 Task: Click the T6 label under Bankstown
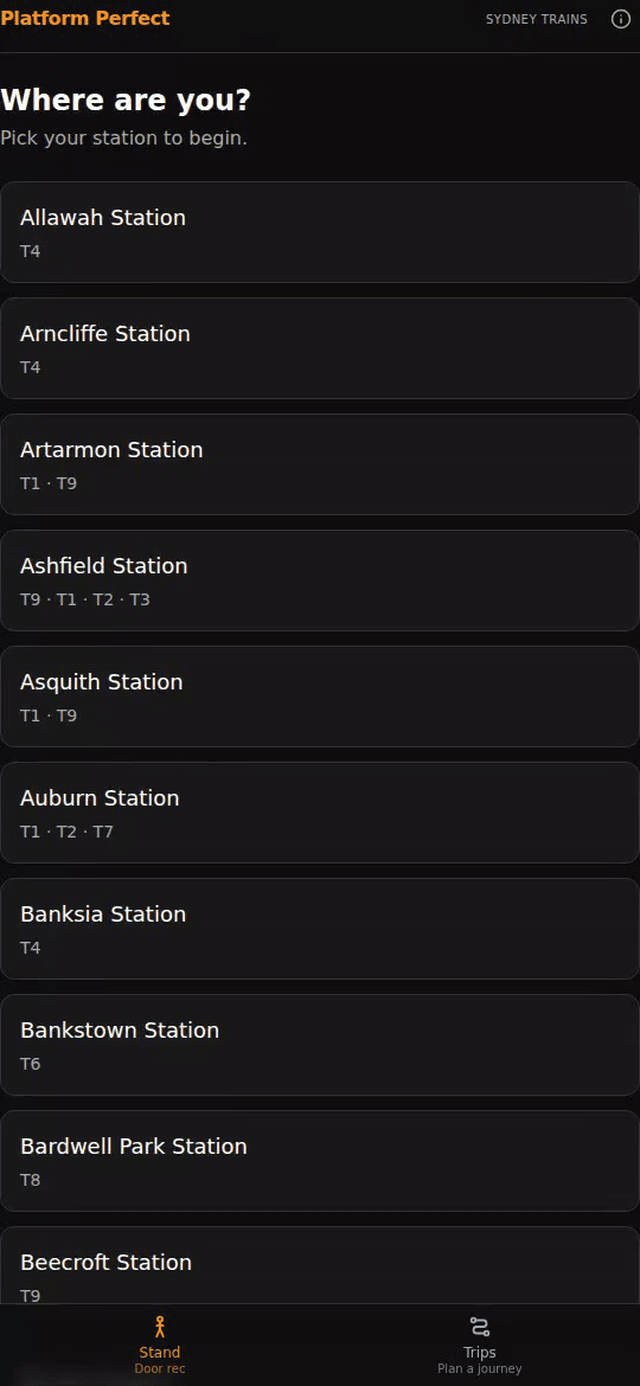click(31, 1064)
